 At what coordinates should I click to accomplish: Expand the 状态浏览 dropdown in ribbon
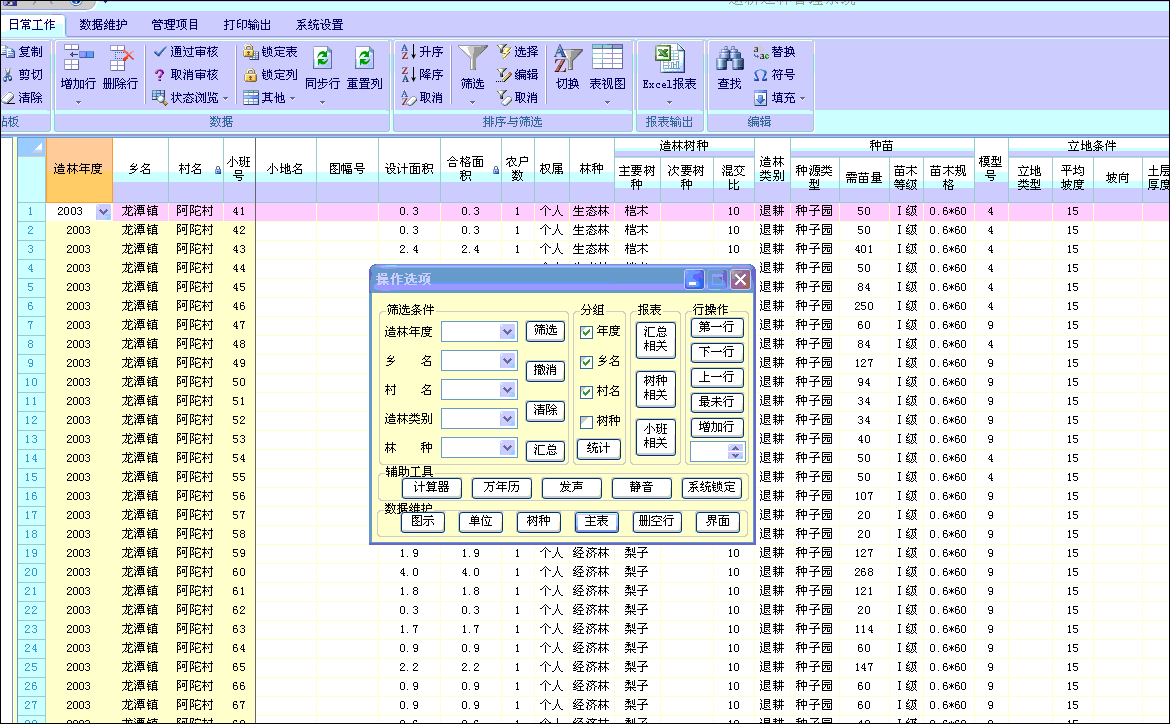(225, 99)
